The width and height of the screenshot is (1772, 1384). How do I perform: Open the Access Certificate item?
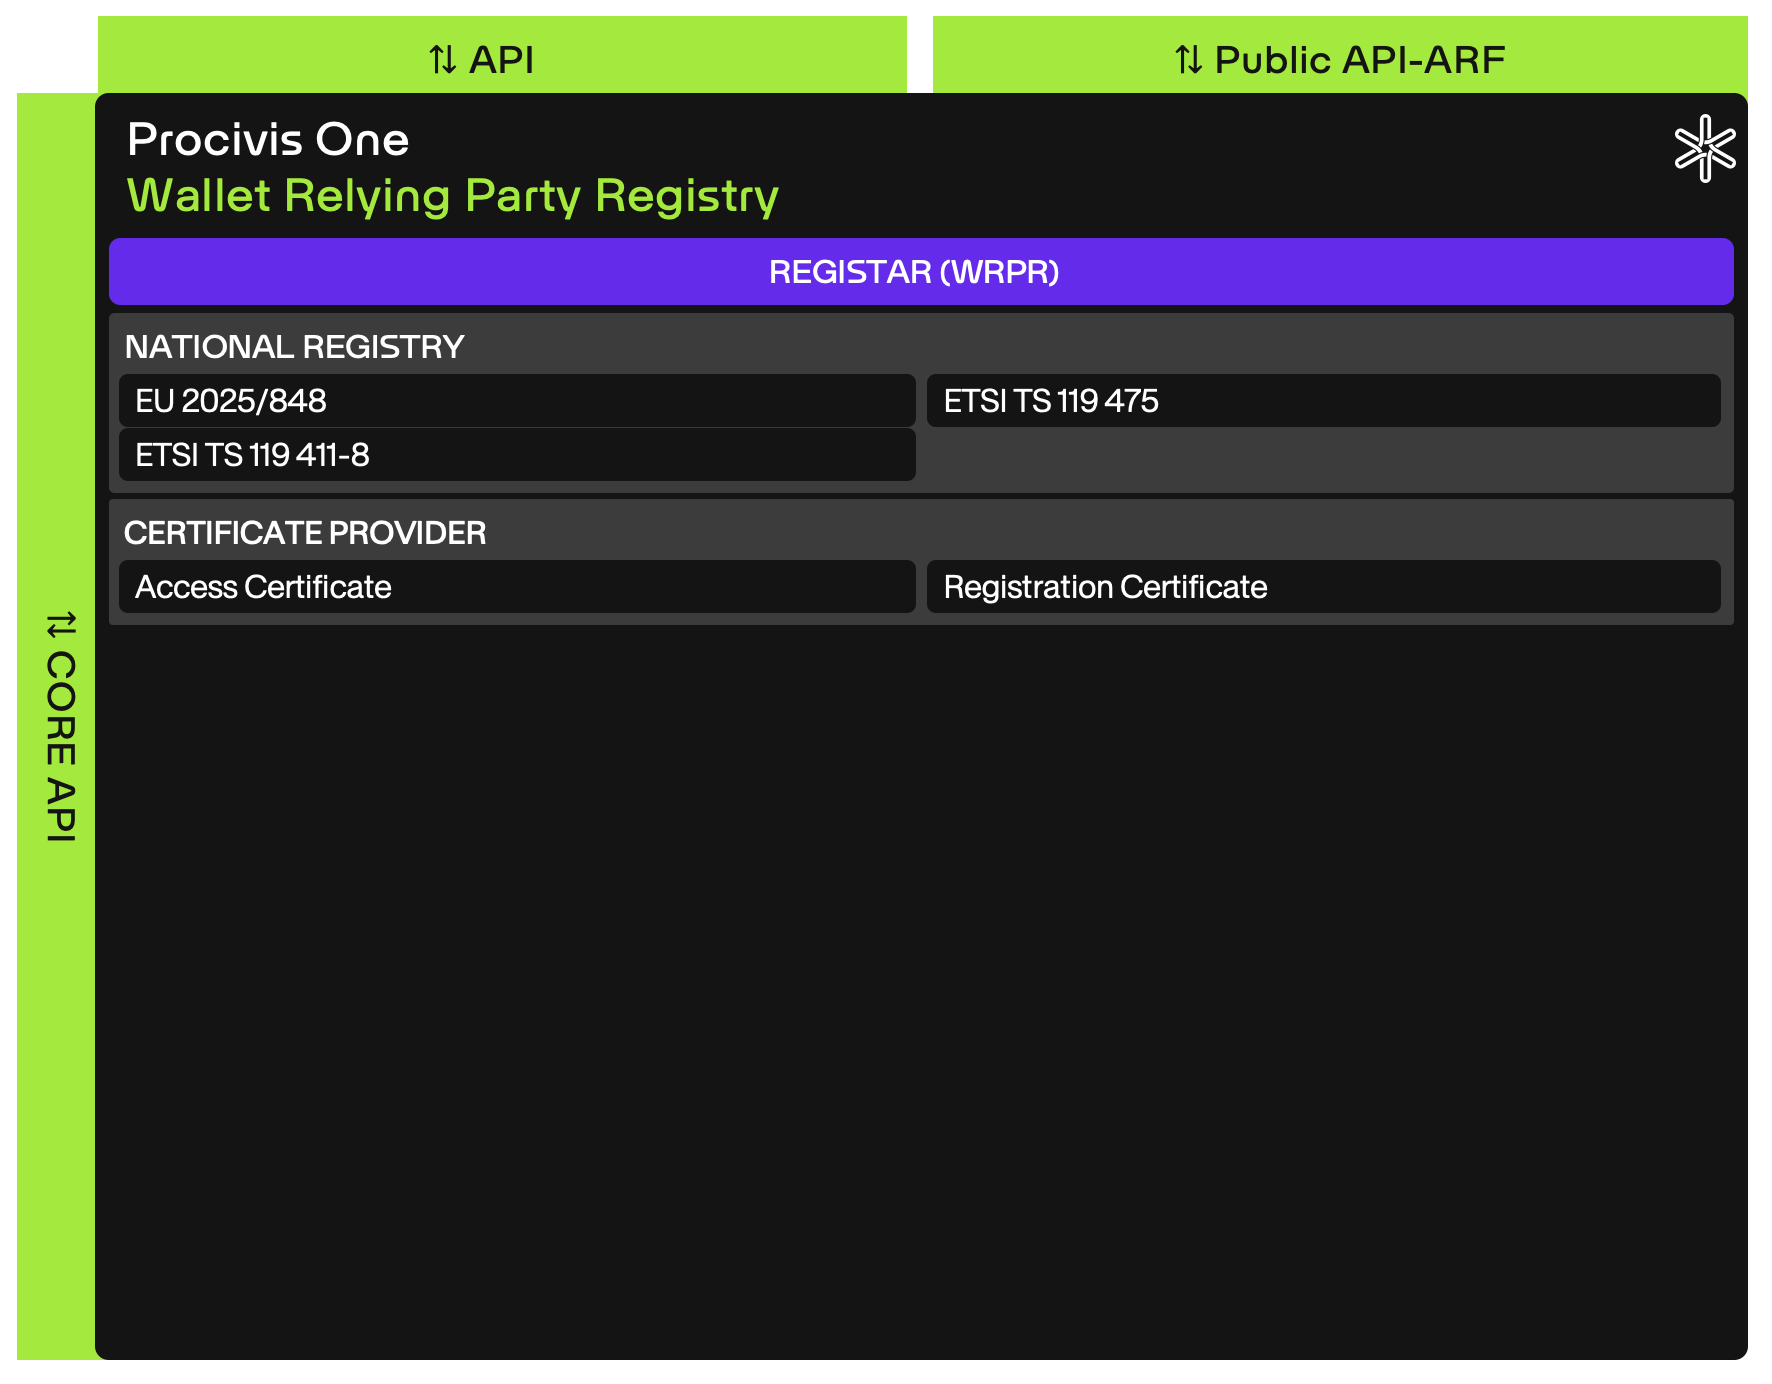(516, 587)
